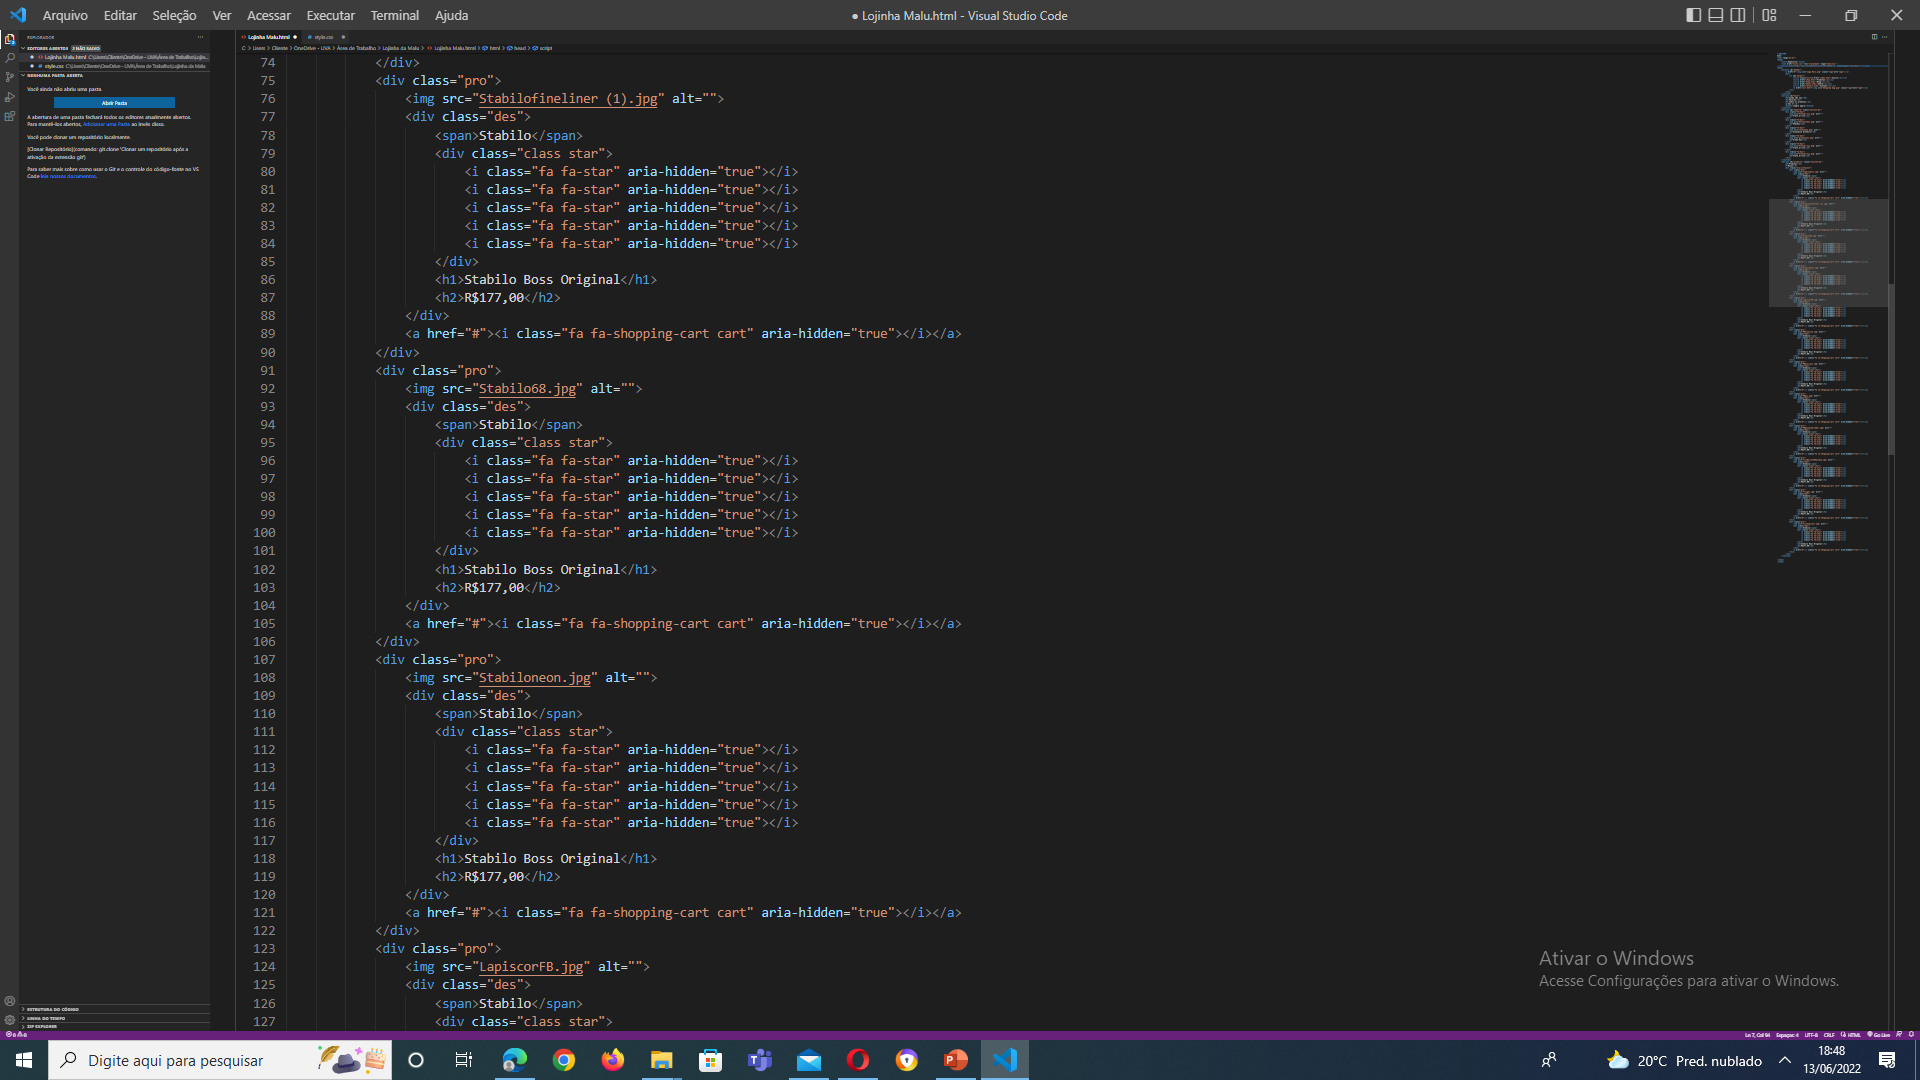The height and width of the screenshot is (1080, 1920).
Task: Click split editor icon above minimap
Action: coord(1874,37)
